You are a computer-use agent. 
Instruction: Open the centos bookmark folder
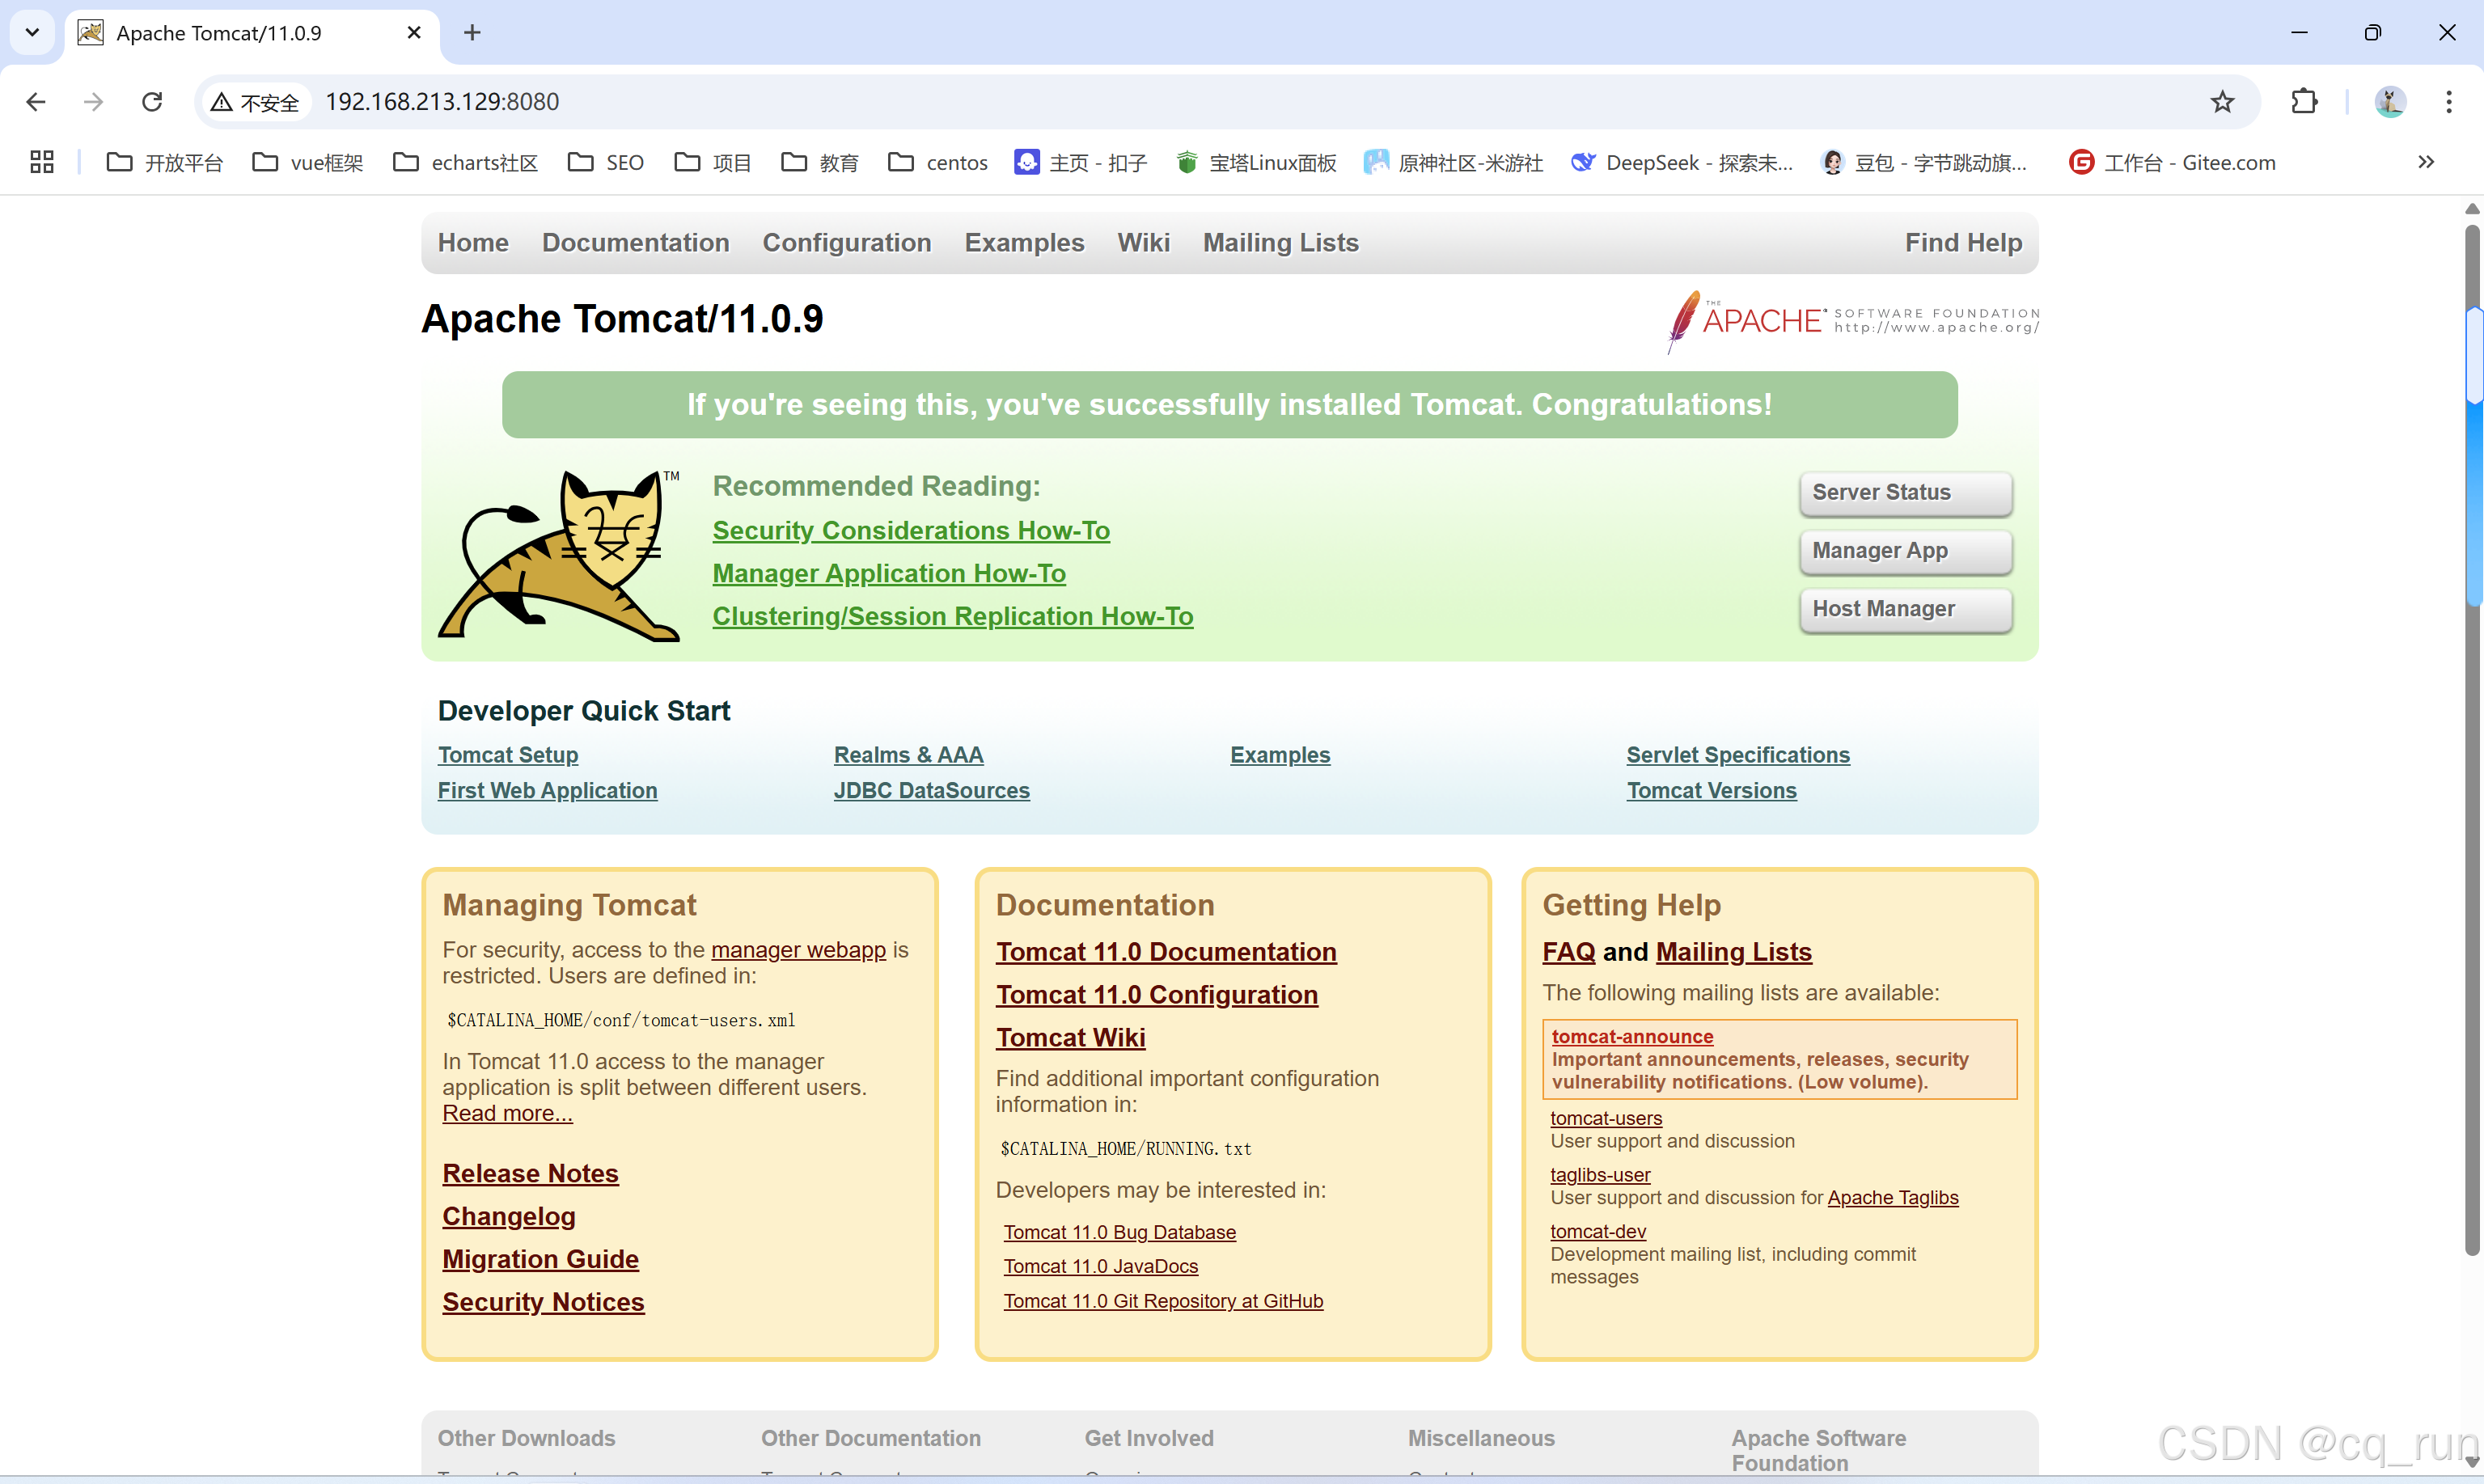[x=938, y=162]
